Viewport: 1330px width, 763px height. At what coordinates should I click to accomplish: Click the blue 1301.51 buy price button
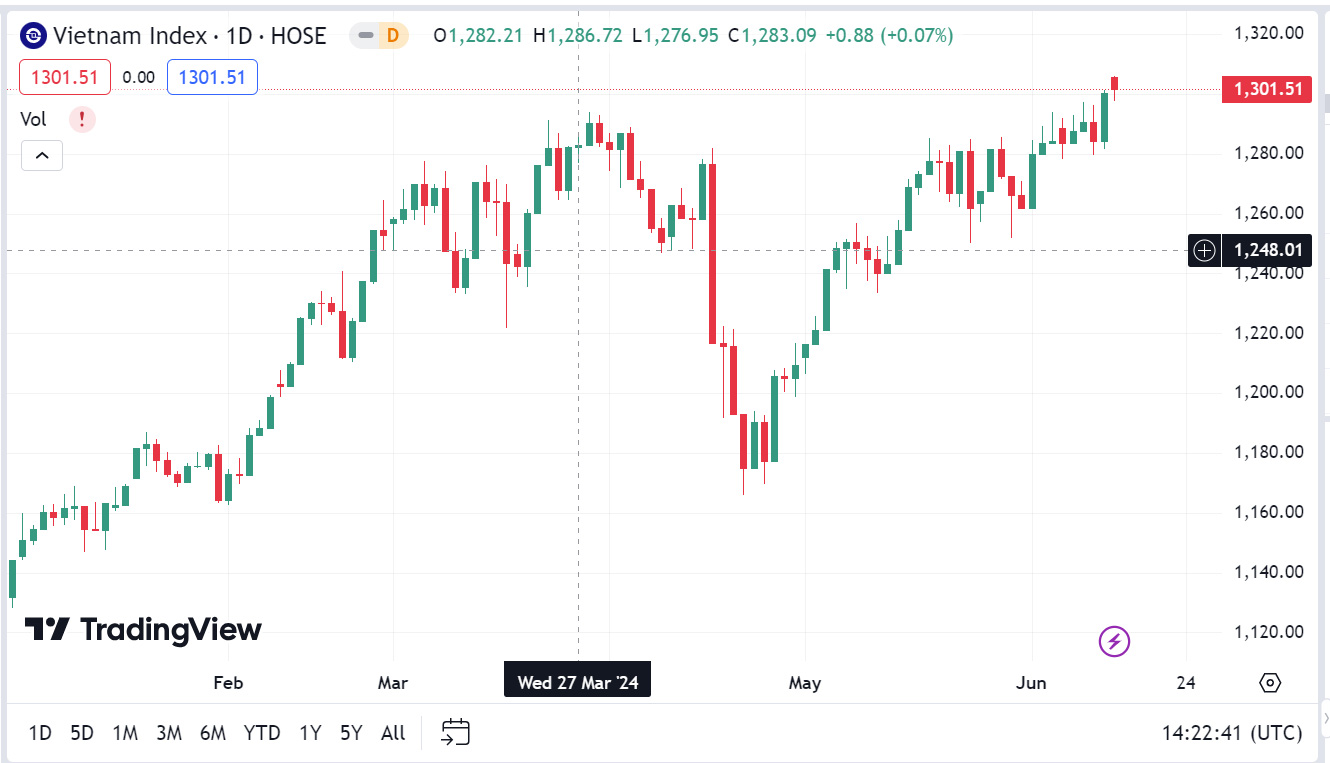(x=212, y=77)
